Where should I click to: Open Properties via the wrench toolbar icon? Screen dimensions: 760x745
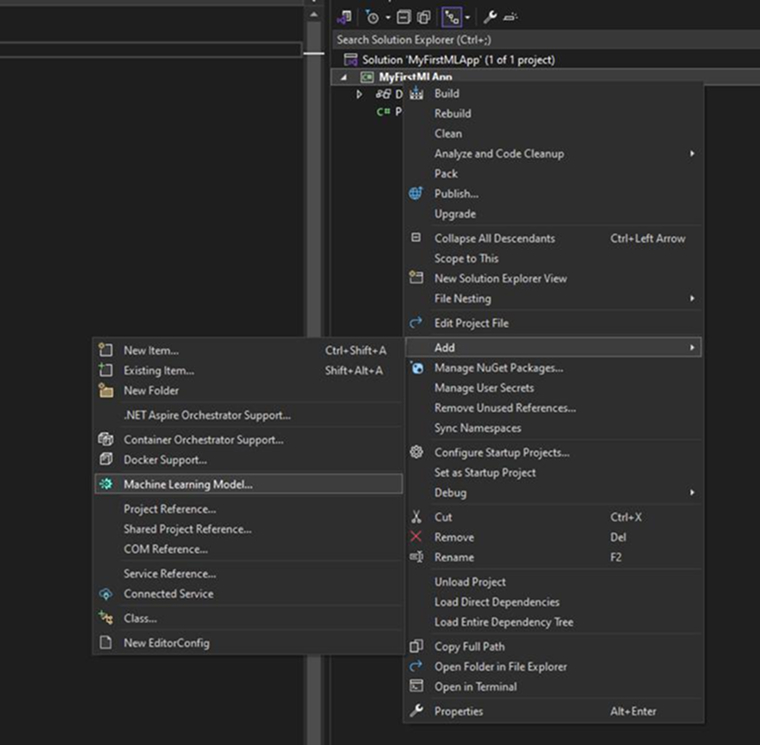click(x=490, y=17)
